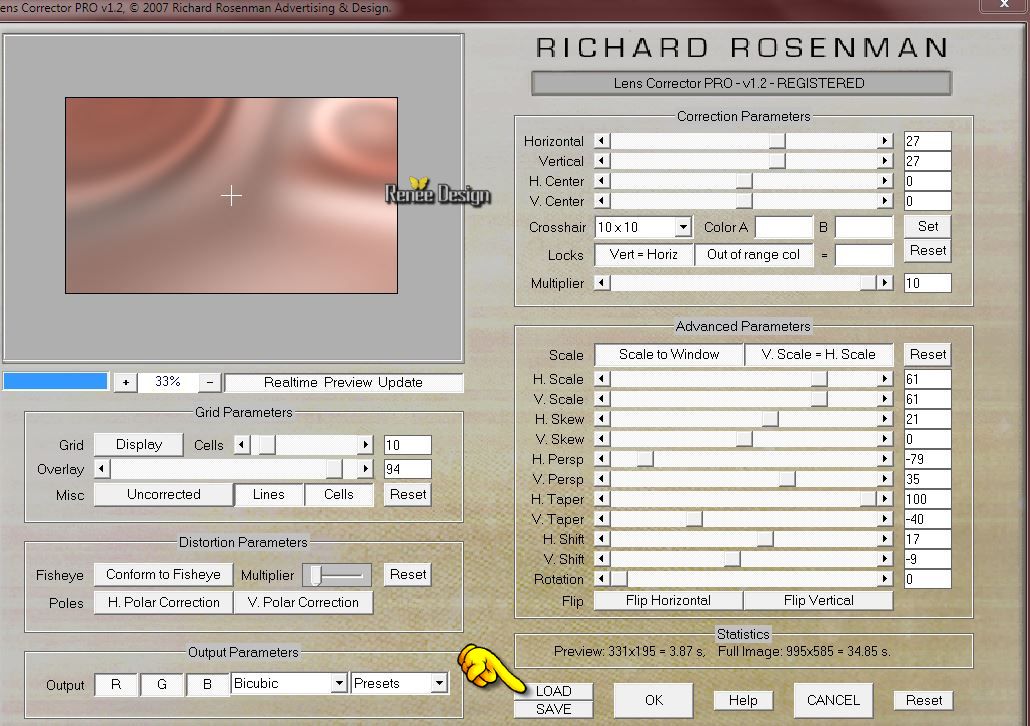Click Set in Correction Parameters

[928, 227]
